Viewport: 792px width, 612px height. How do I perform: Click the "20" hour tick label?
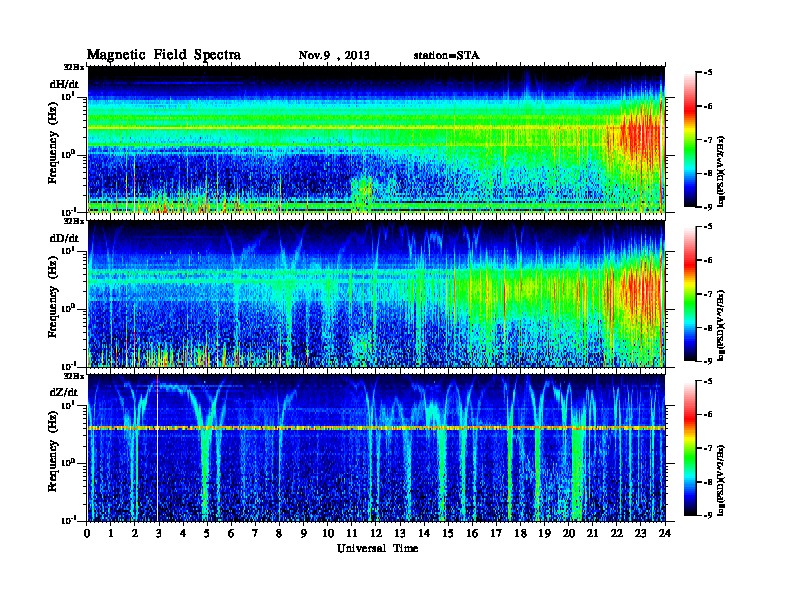(568, 533)
